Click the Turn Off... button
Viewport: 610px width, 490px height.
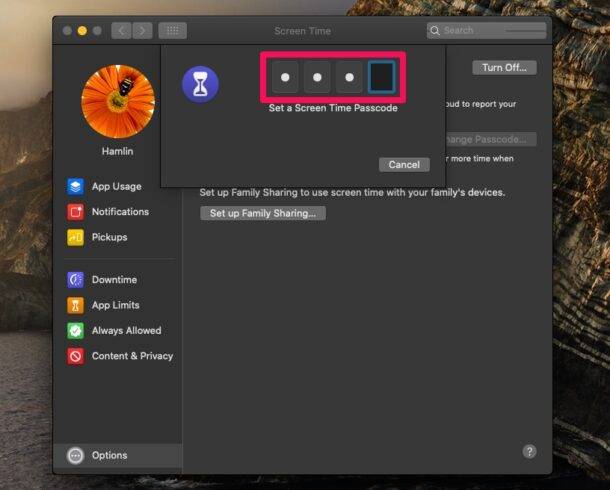(x=505, y=68)
